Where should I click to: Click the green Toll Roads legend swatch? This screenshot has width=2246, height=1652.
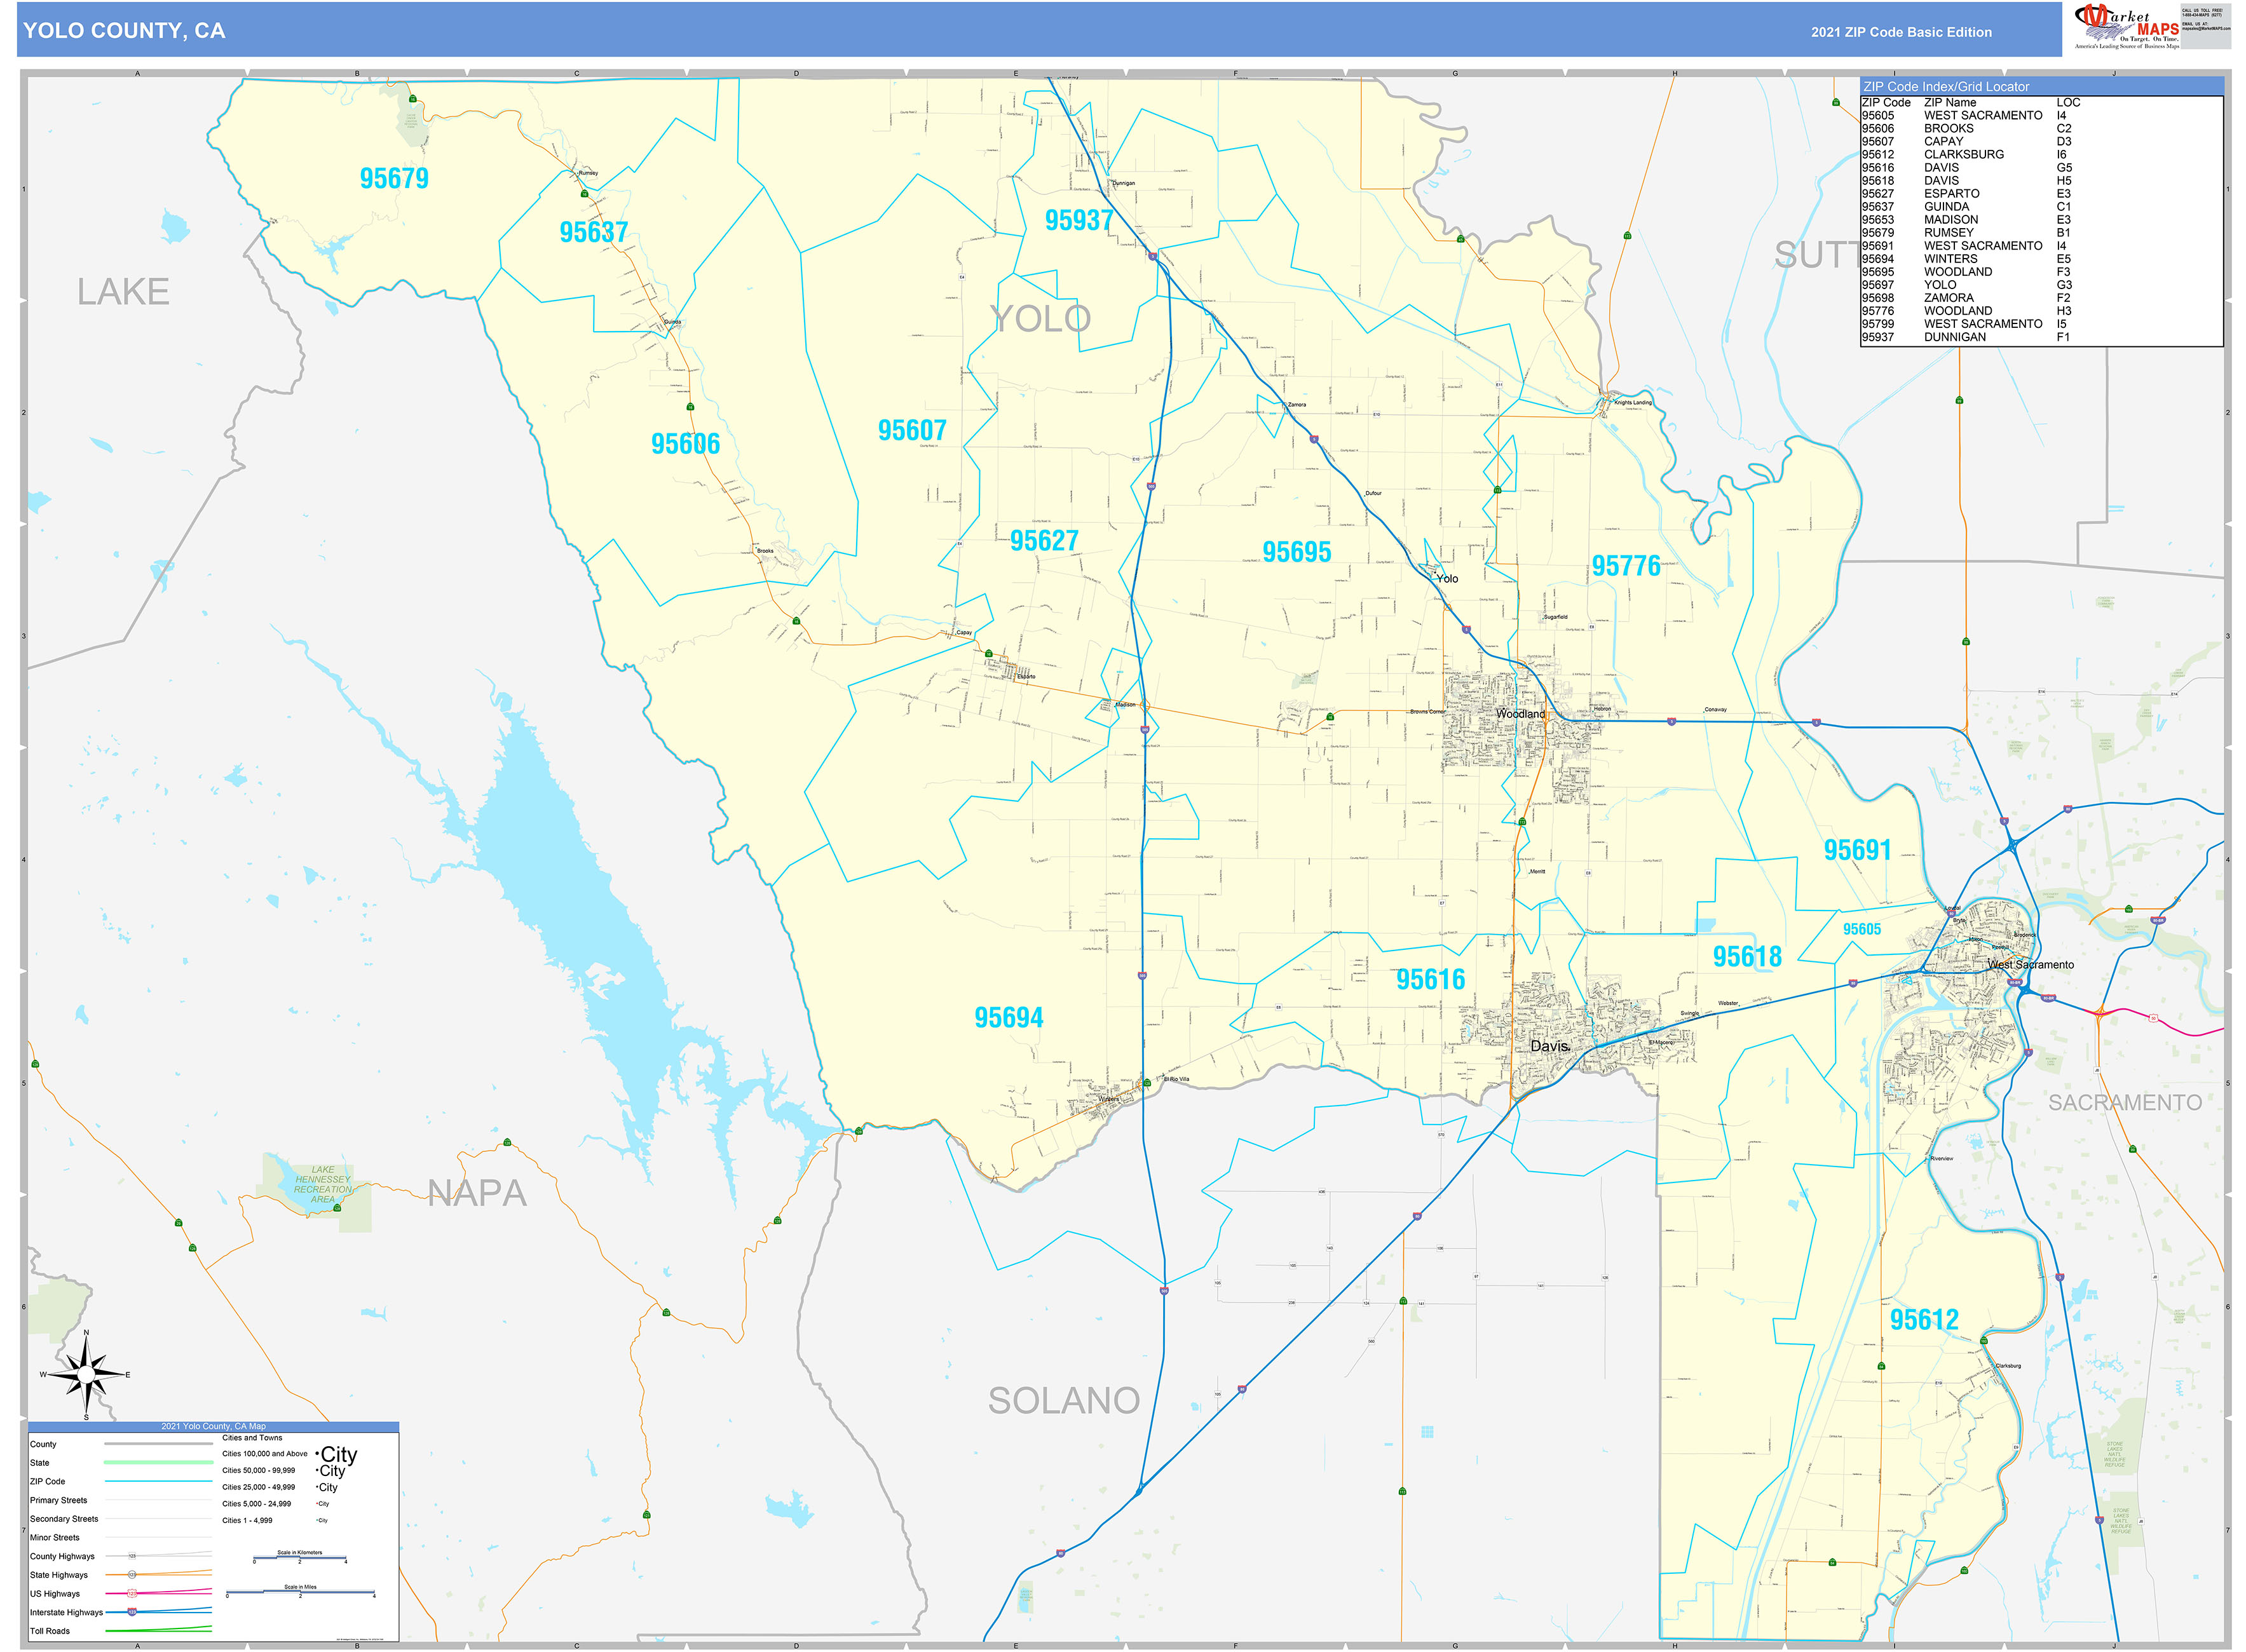(158, 1631)
